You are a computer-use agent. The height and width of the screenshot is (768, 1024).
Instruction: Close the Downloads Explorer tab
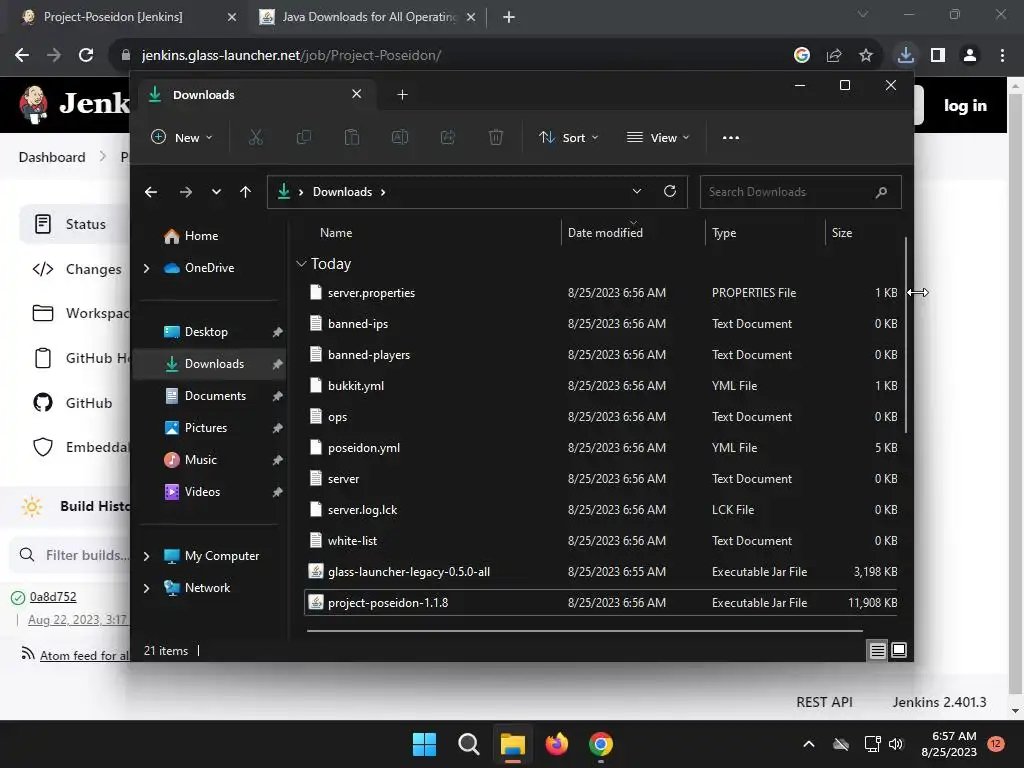(x=357, y=94)
